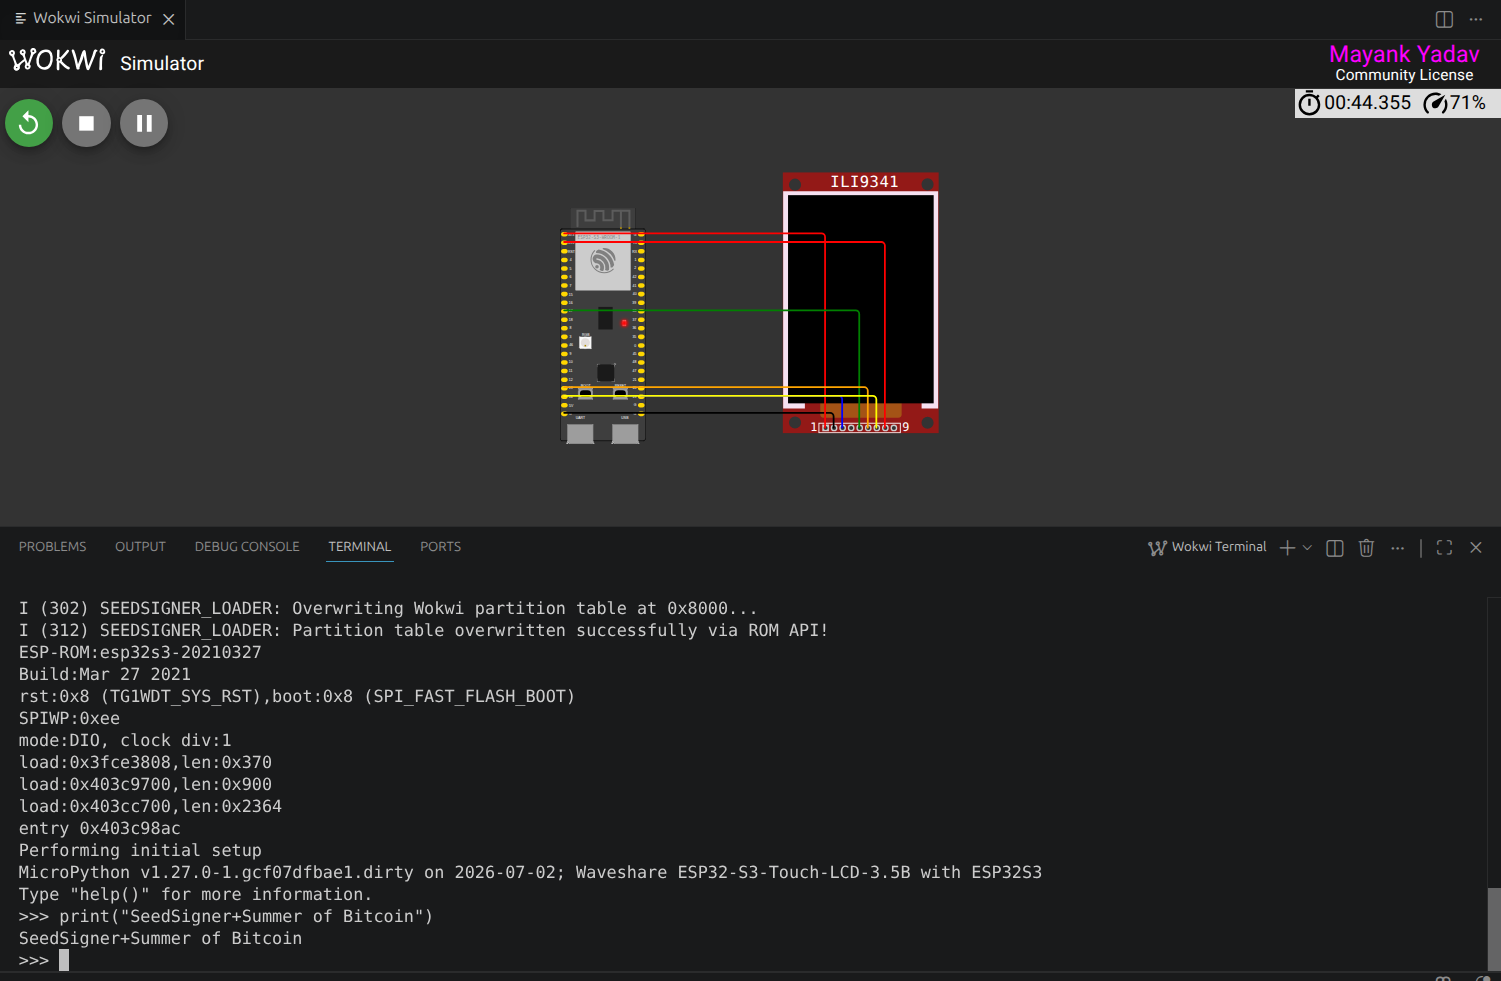The height and width of the screenshot is (981, 1501).
Task: Restart the simulation with the green button
Action: [x=29, y=123]
